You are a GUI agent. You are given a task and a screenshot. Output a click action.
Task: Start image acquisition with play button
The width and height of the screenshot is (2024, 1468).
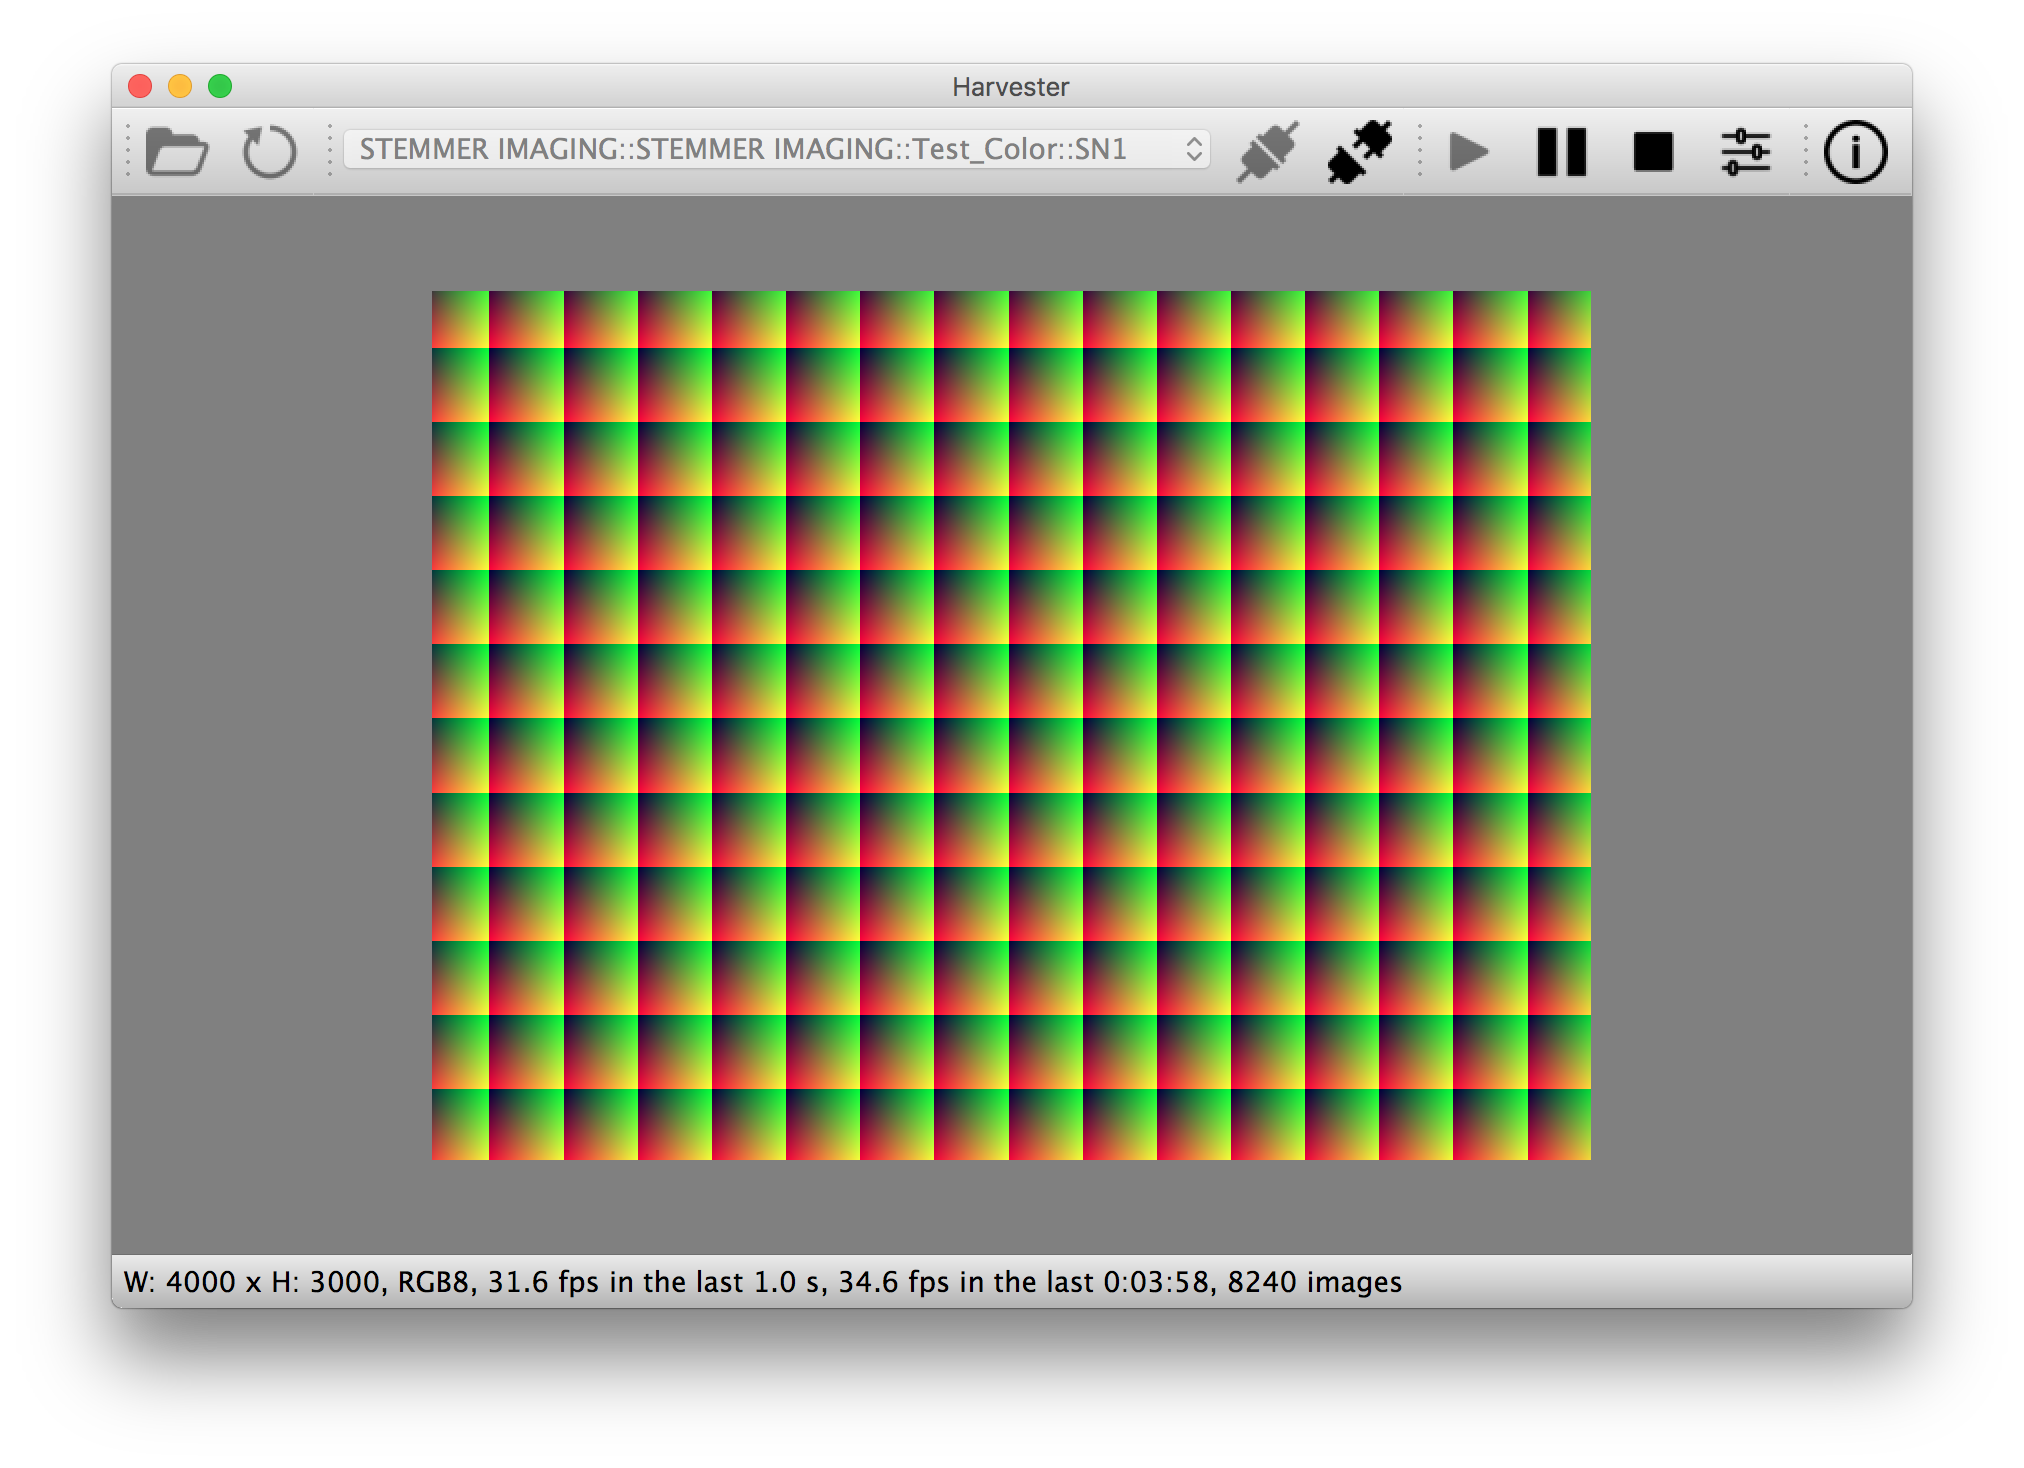pyautogui.click(x=1469, y=152)
